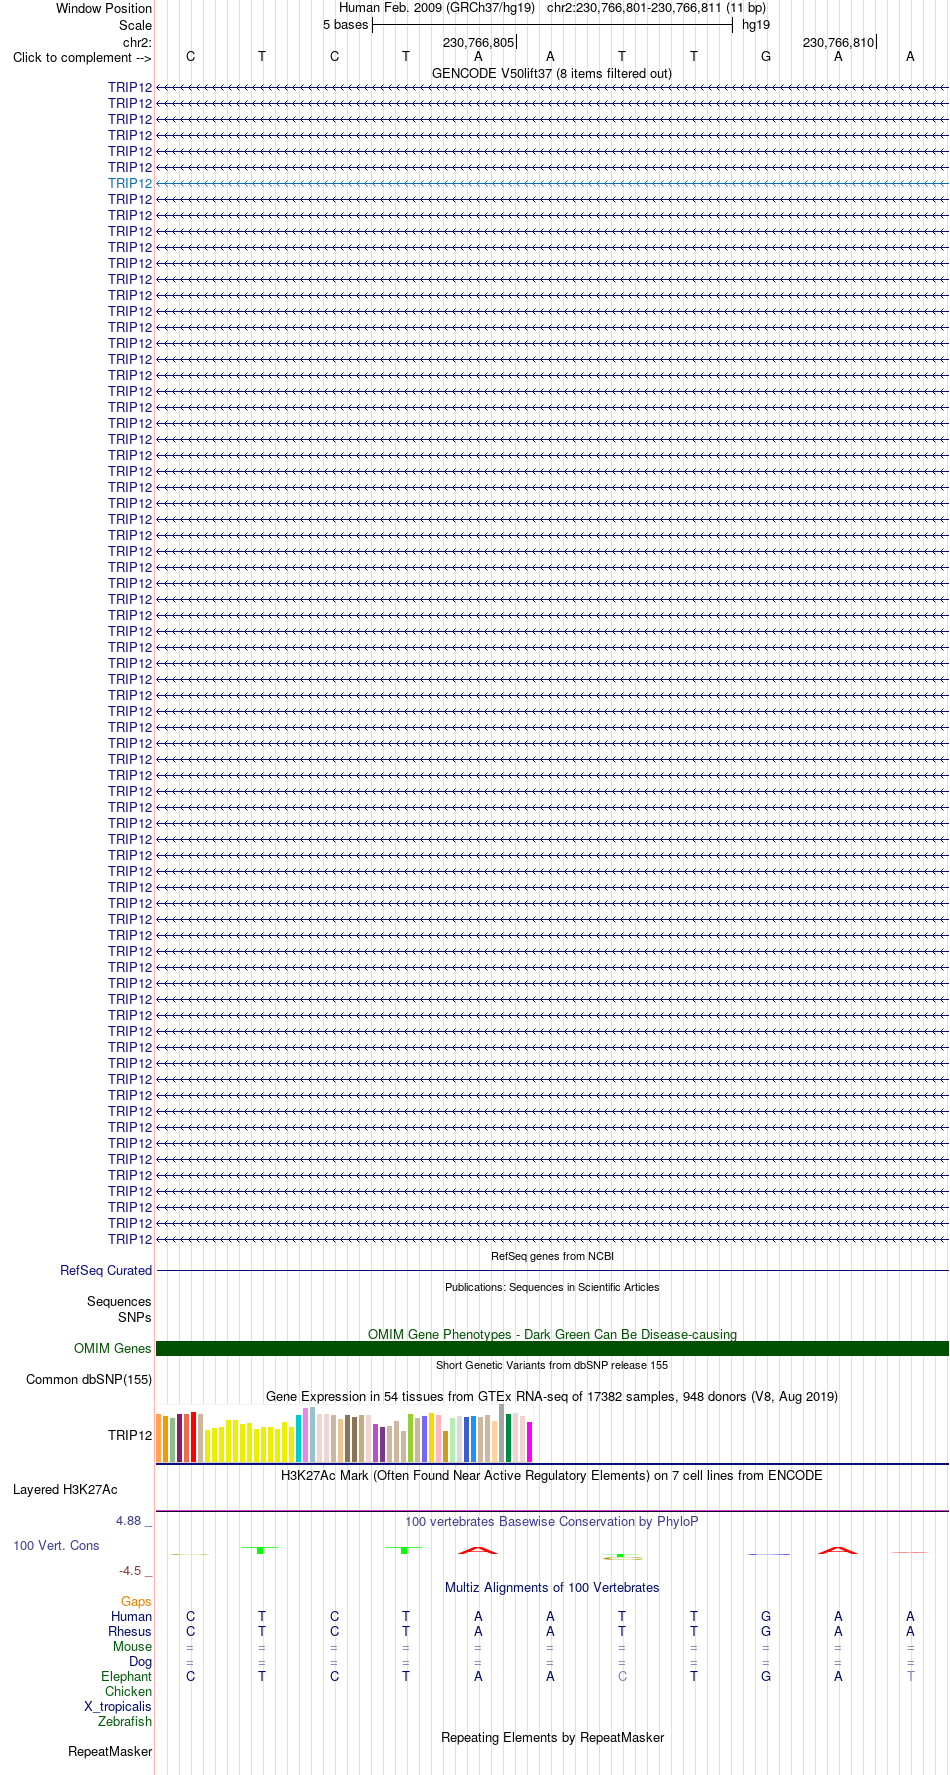
Task: Click the 100 Vert. Cons label
Action: tap(56, 1545)
